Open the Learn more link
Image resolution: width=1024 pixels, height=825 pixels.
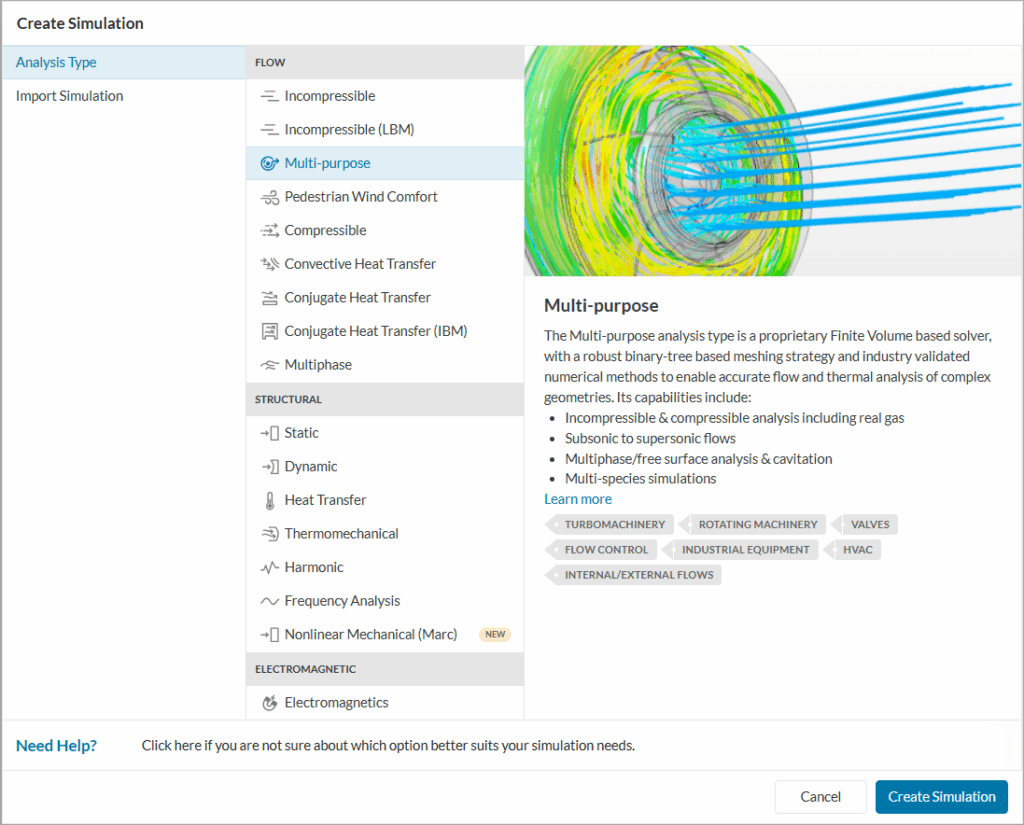(578, 499)
